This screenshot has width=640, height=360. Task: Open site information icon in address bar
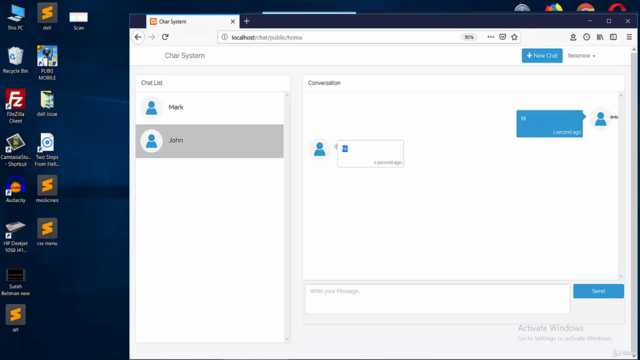point(224,37)
